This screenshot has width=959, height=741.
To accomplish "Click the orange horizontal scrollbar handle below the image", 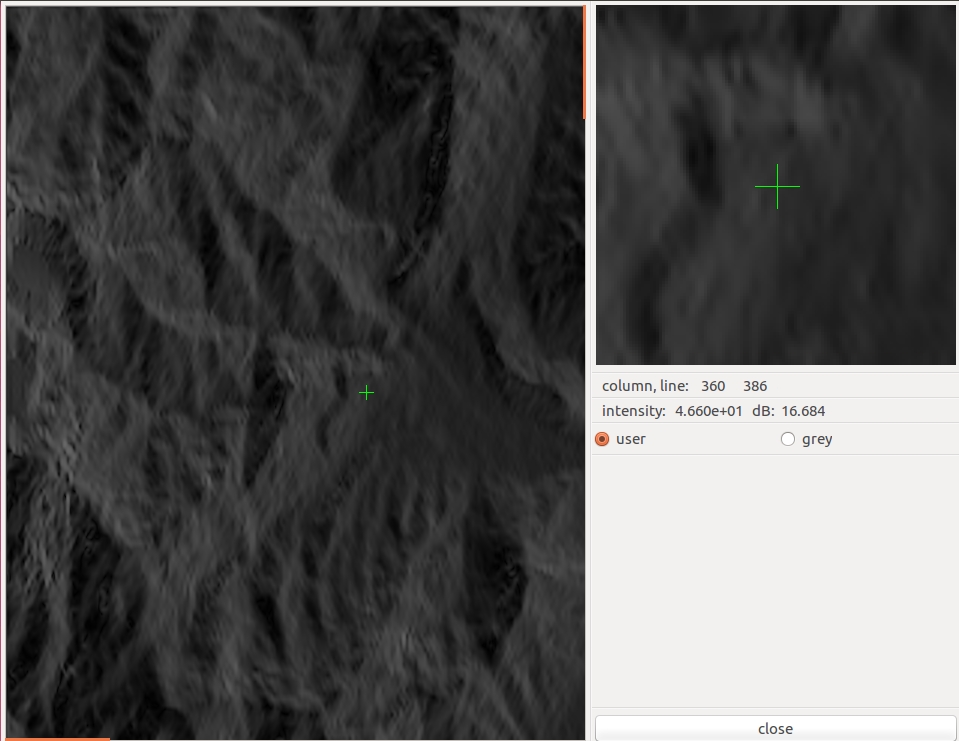I will (58, 739).
